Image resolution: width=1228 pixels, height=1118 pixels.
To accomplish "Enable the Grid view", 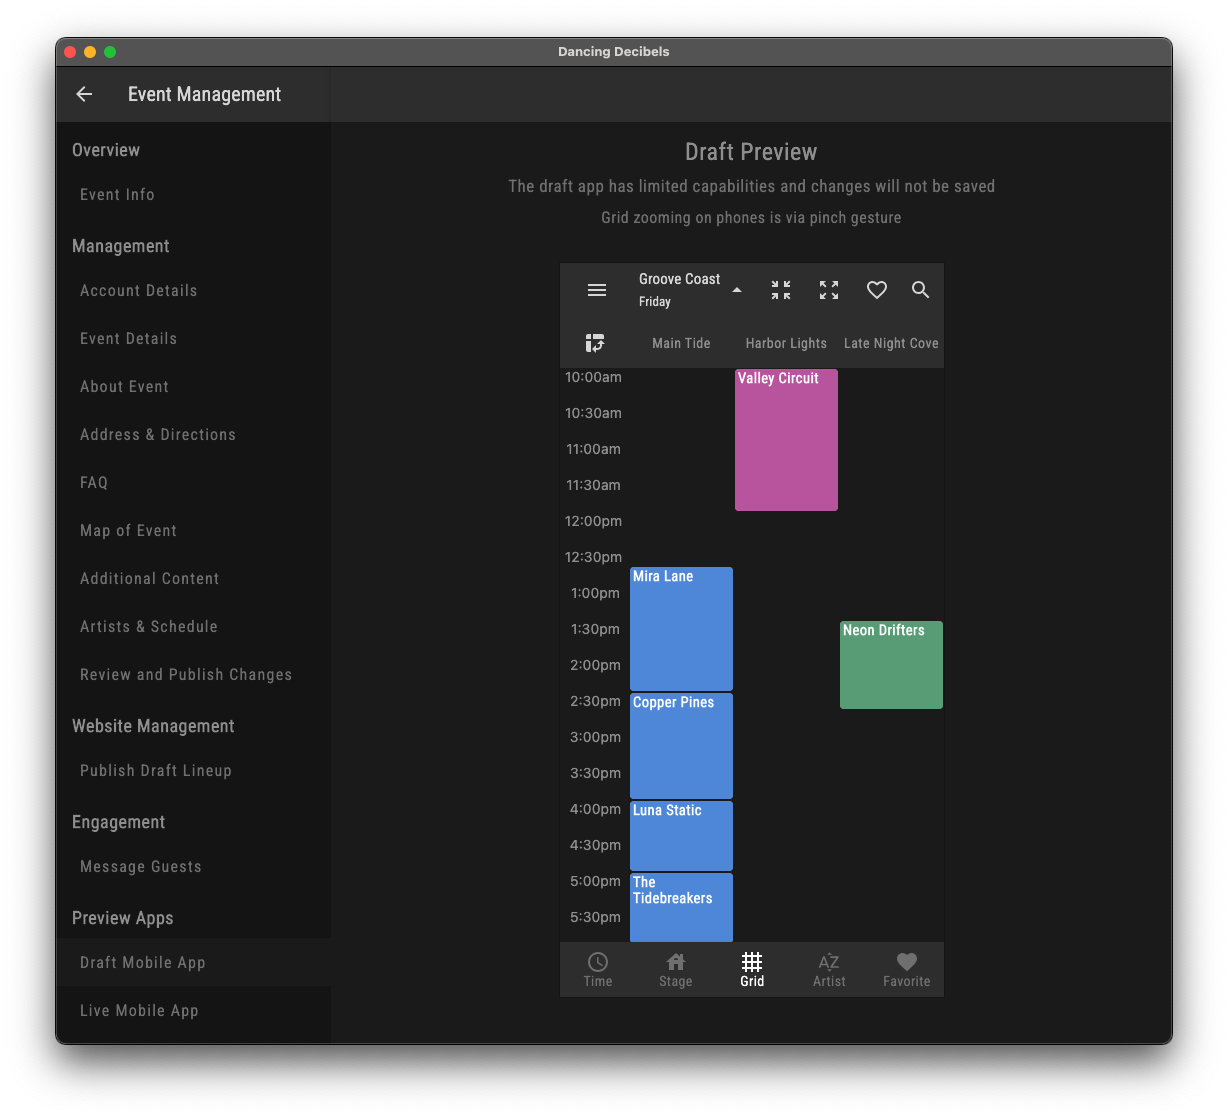I will [752, 968].
